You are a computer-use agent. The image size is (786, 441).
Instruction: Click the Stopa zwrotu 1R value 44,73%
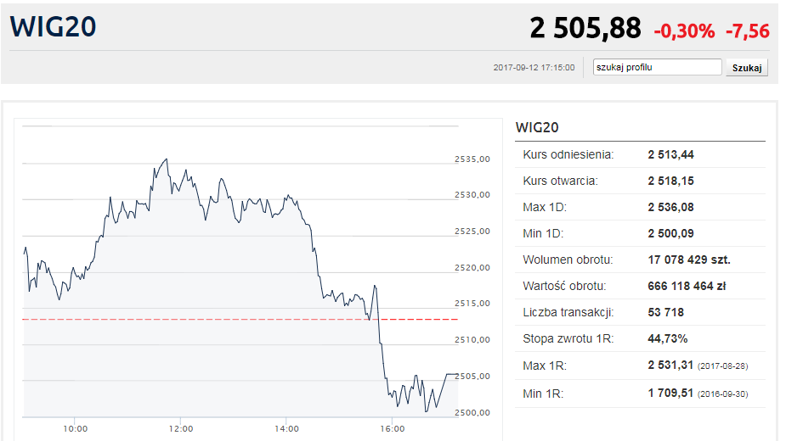(667, 338)
